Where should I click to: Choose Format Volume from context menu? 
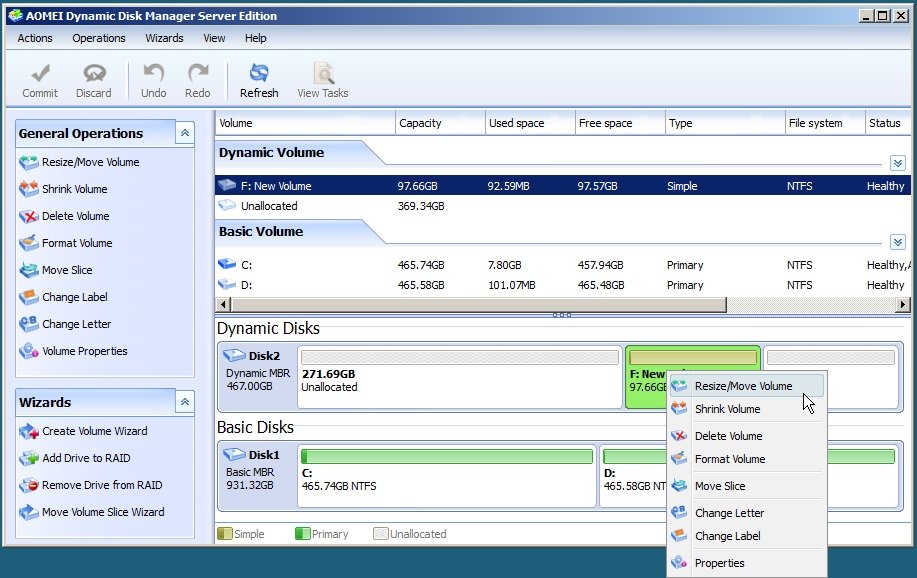730,459
